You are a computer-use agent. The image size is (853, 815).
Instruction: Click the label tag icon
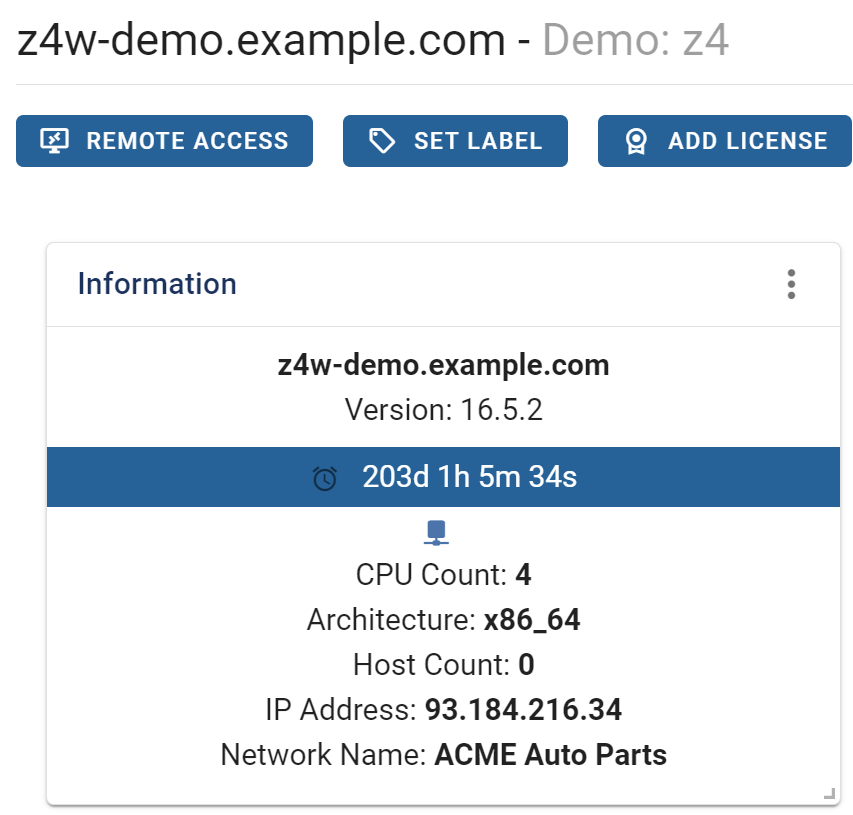[x=382, y=141]
